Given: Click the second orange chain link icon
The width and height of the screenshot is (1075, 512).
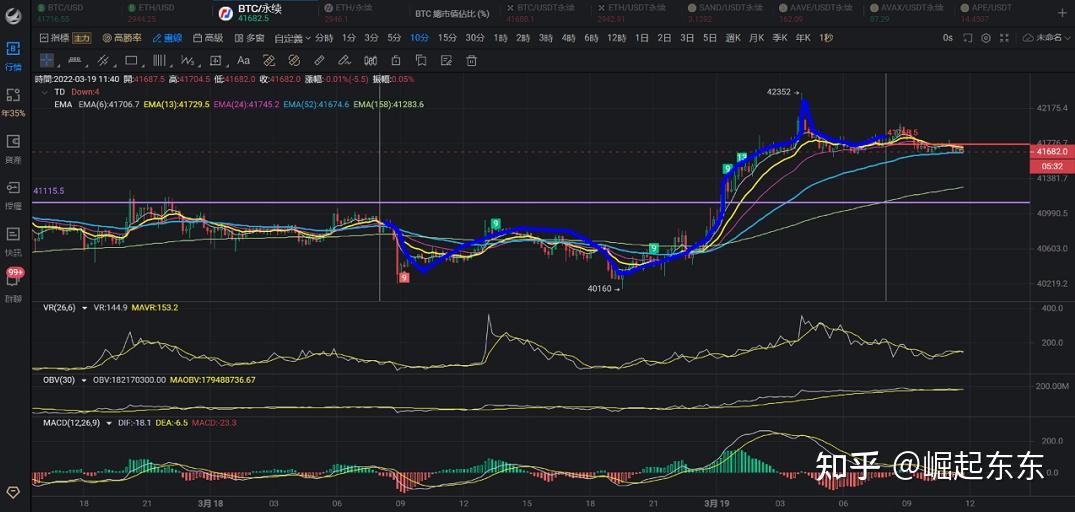Looking at the screenshot, I should [295, 60].
